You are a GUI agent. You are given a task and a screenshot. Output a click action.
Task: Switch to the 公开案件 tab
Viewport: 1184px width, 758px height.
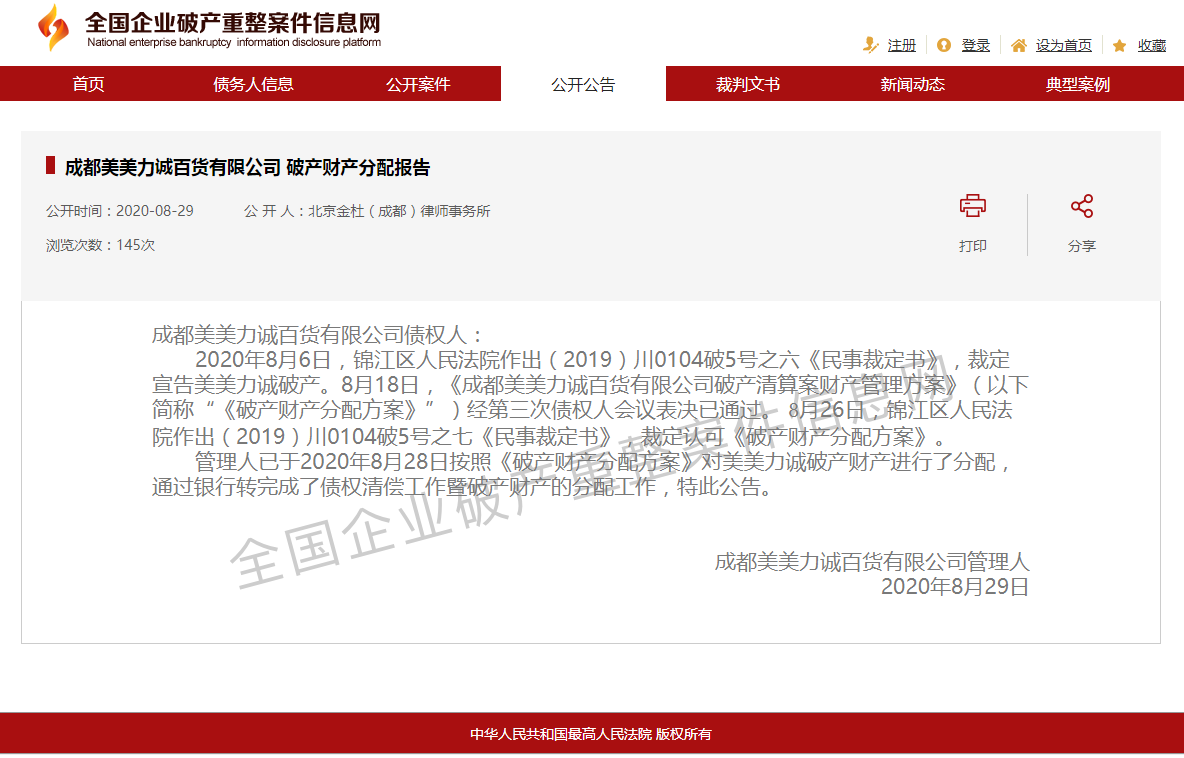pos(418,84)
